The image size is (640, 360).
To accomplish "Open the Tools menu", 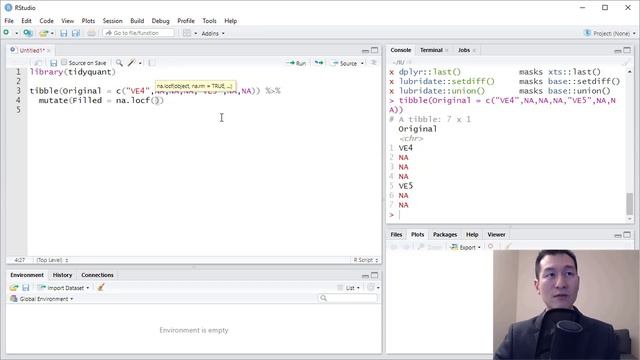I will (209, 21).
